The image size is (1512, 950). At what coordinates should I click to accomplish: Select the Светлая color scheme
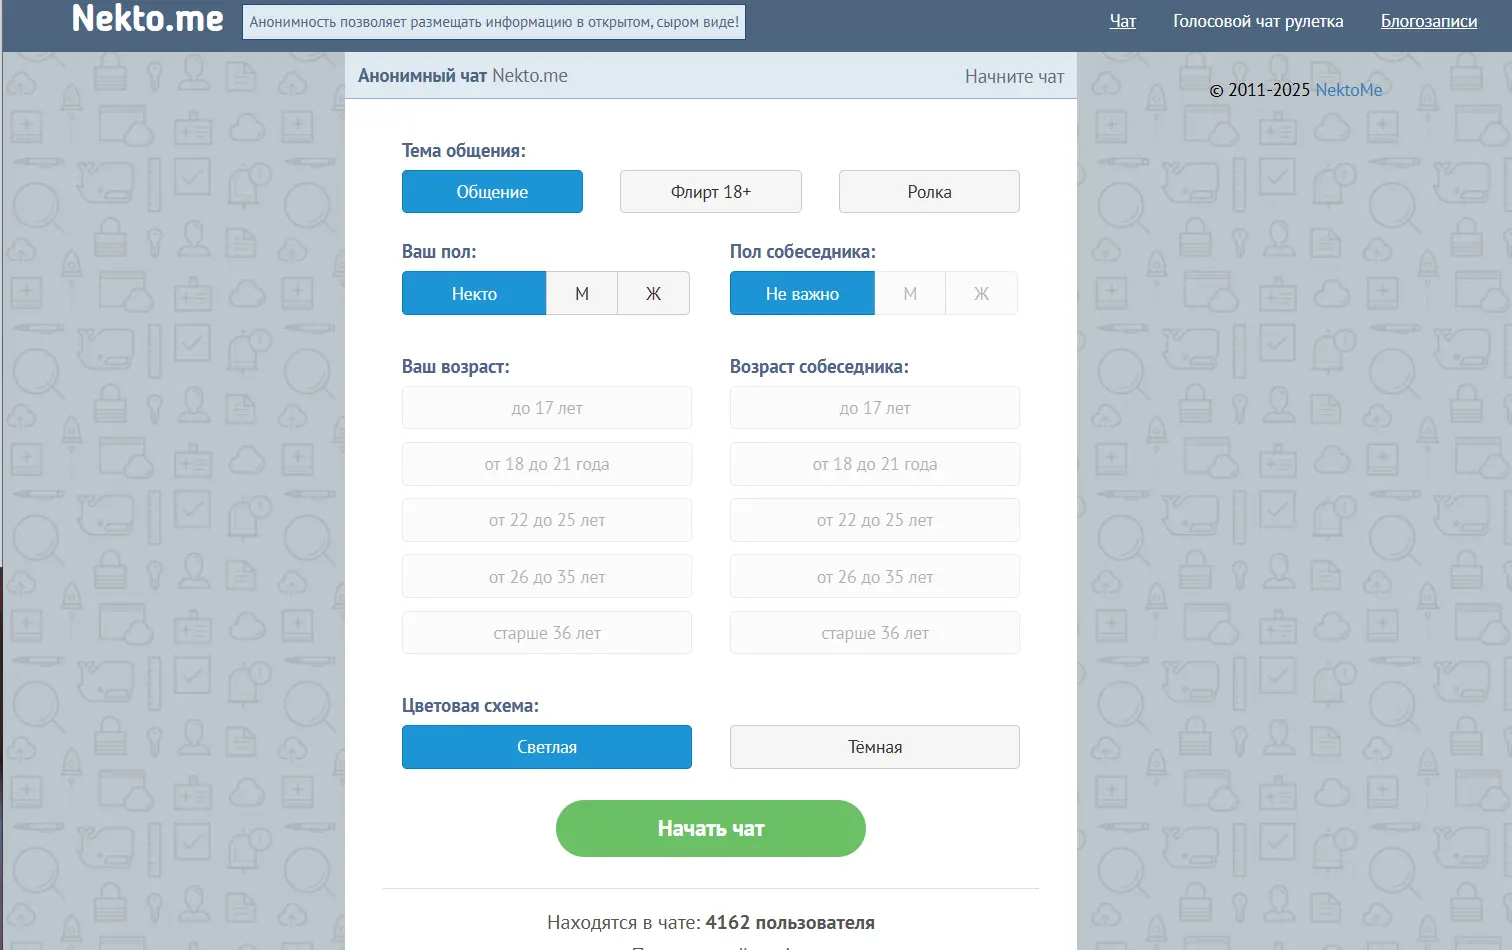[547, 747]
